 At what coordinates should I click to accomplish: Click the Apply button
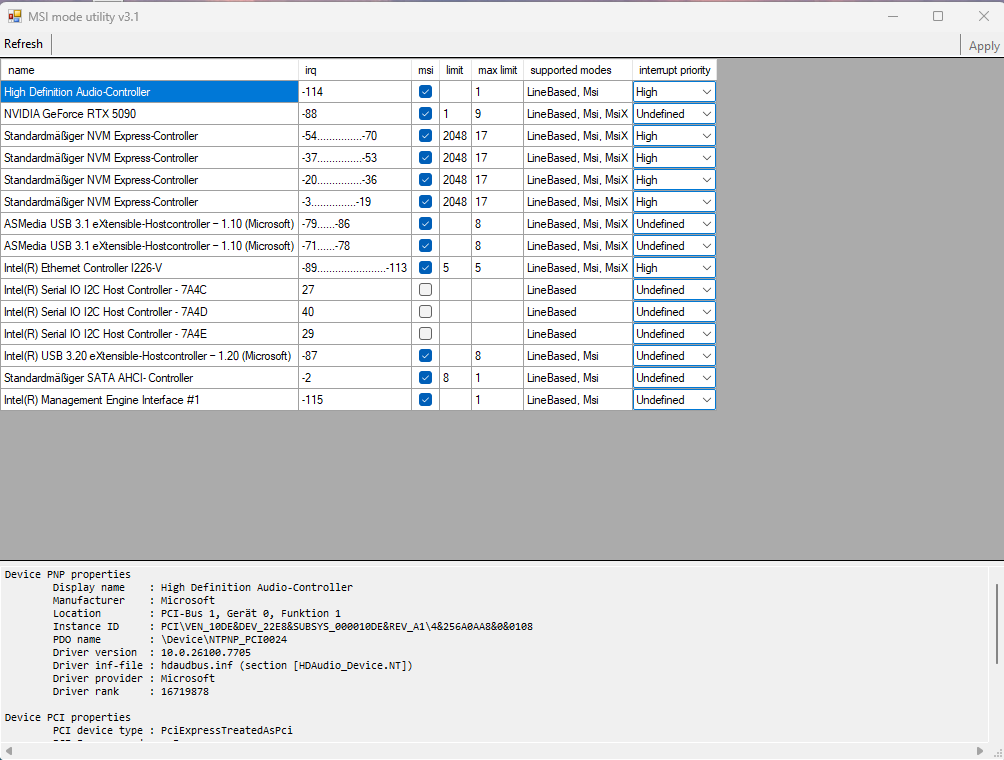tap(984, 45)
